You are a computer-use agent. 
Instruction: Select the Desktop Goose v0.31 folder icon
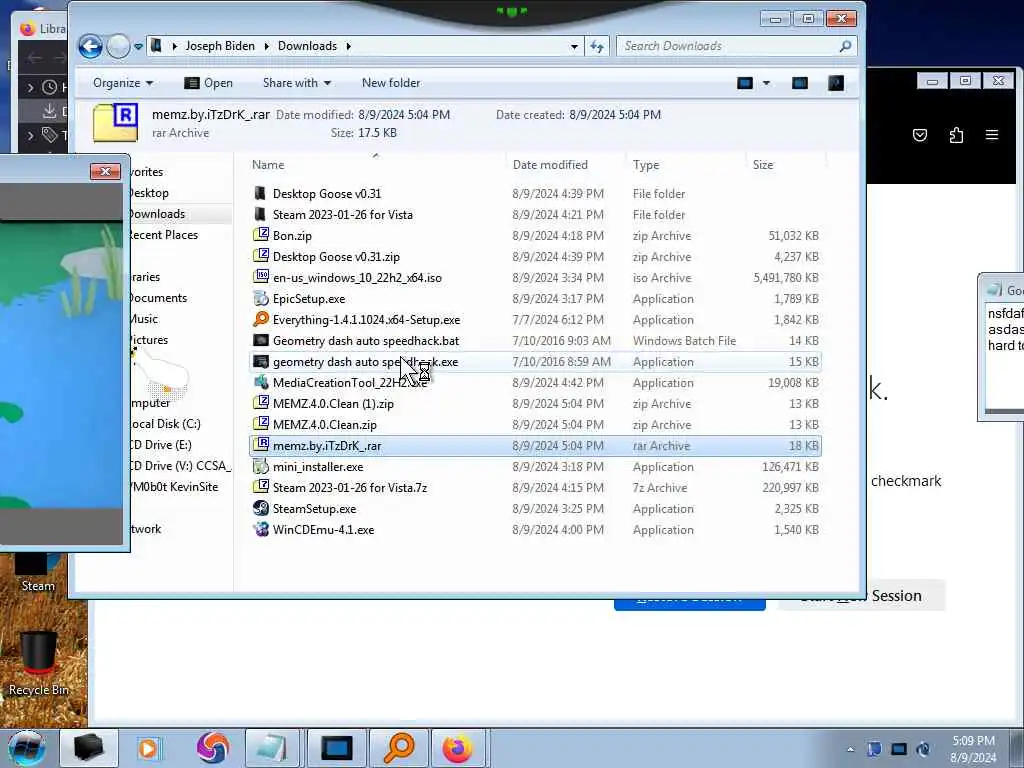point(261,193)
